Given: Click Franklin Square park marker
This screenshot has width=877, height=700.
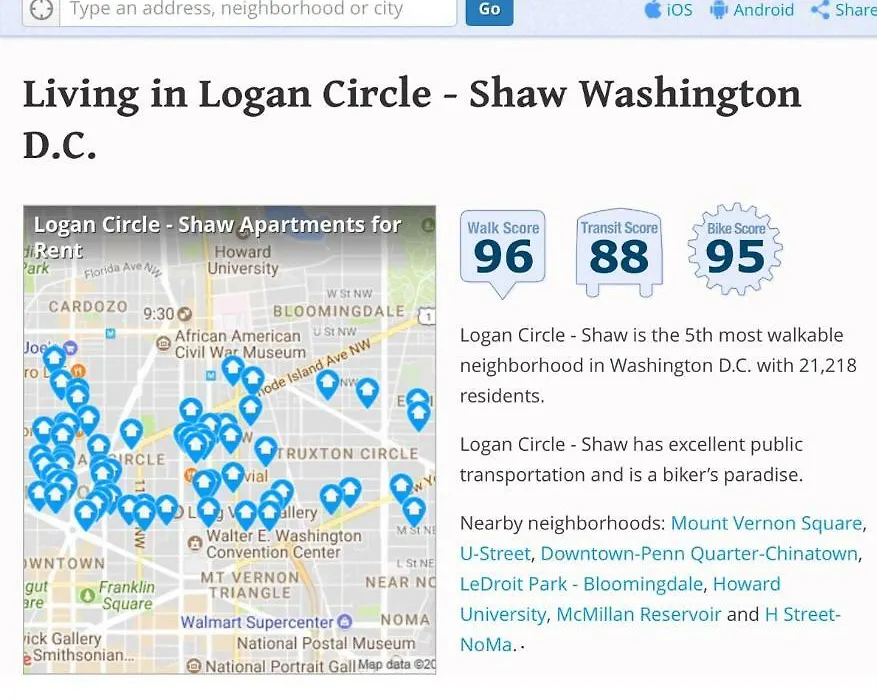Looking at the screenshot, I should [x=87, y=595].
